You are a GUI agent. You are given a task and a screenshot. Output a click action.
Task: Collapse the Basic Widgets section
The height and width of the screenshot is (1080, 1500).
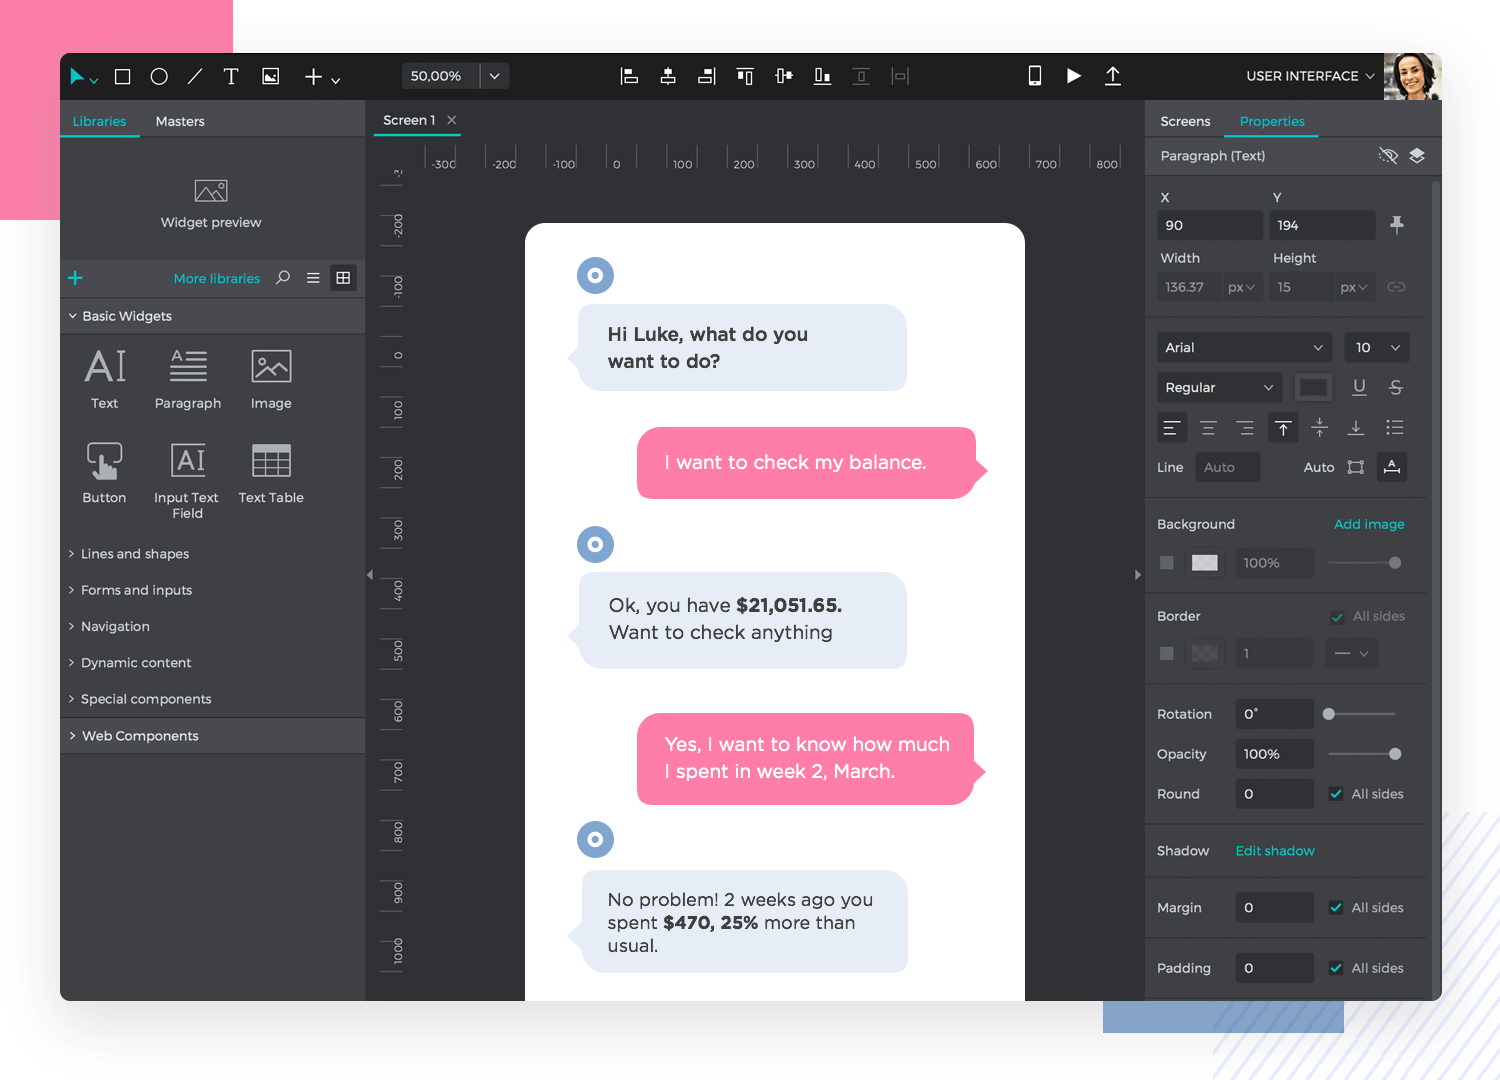pos(212,316)
